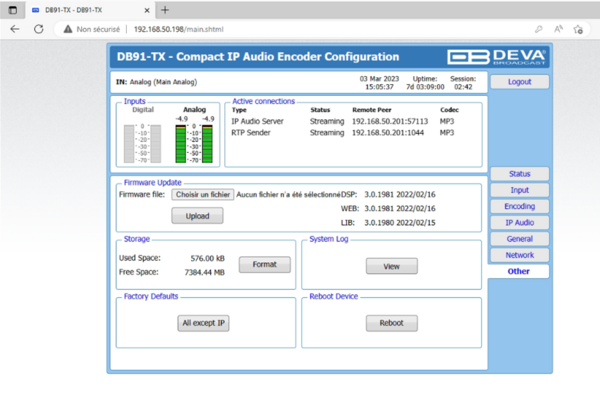Restore factory defaults All except IP
This screenshot has width=600, height=406.
203,323
